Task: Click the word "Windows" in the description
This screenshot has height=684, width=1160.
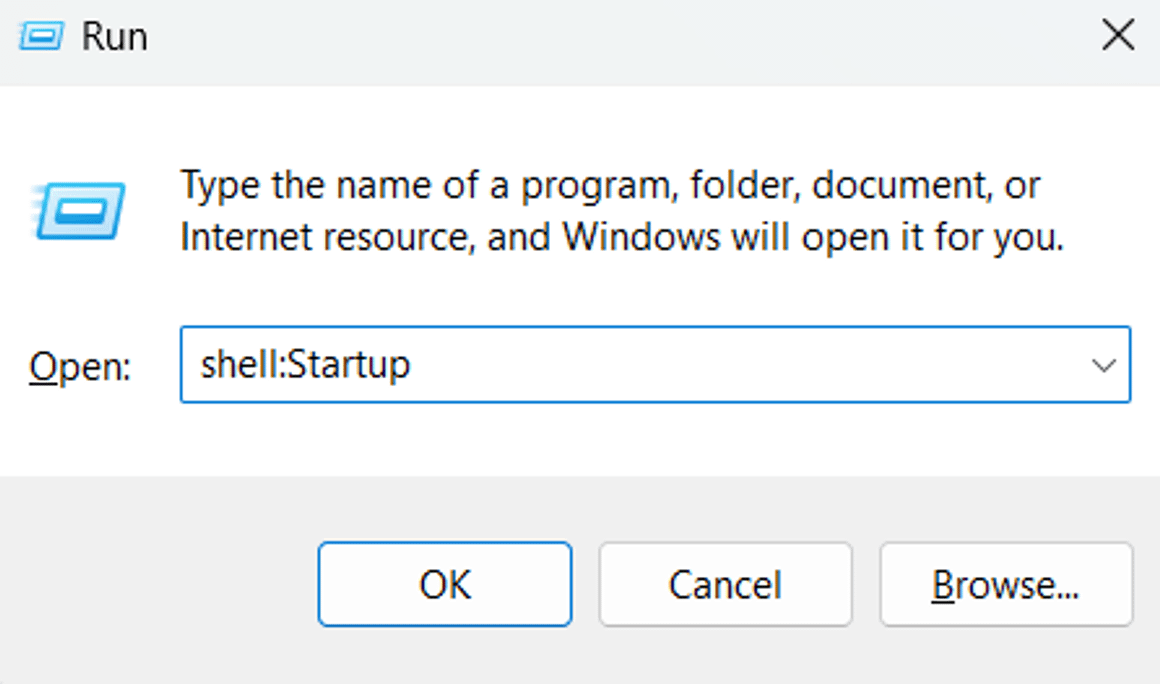Action: [640, 238]
